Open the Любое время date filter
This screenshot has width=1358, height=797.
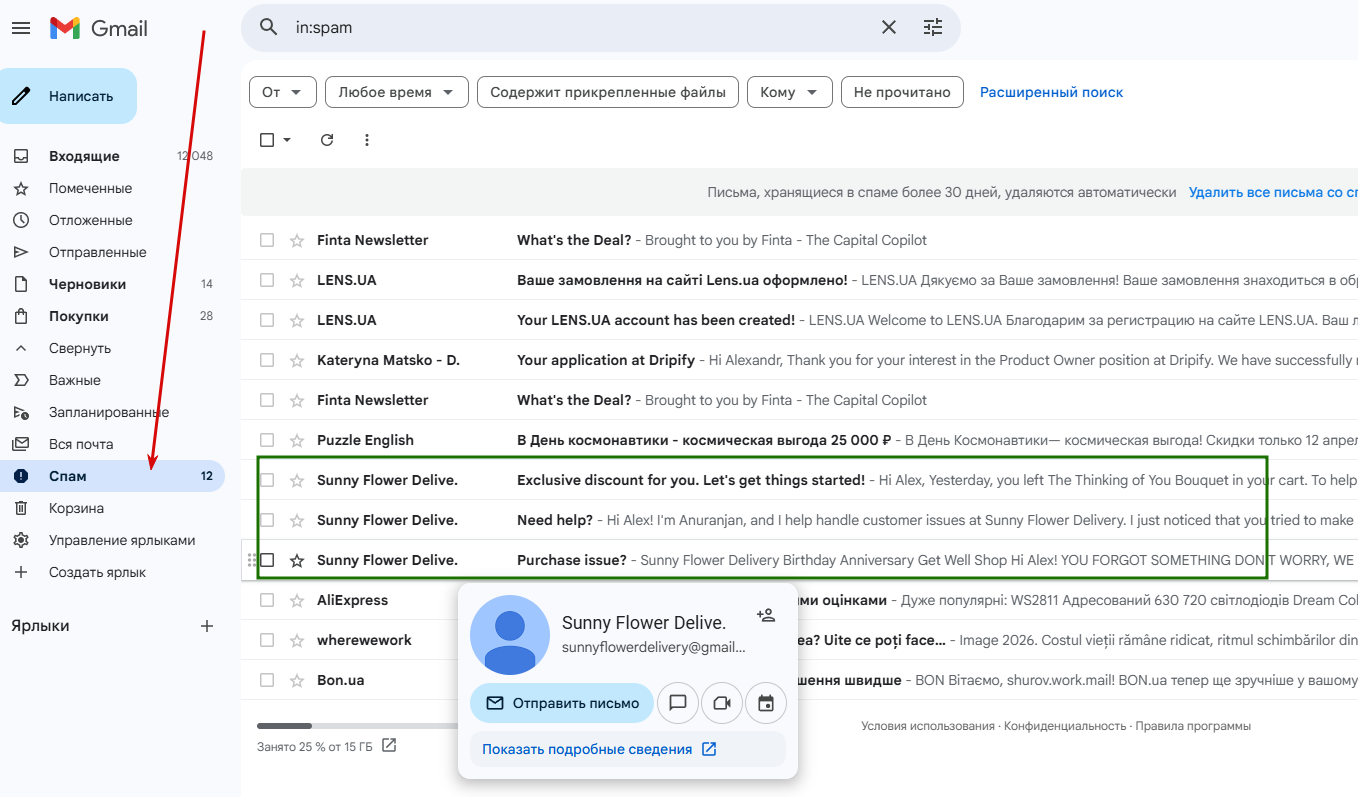[x=397, y=92]
